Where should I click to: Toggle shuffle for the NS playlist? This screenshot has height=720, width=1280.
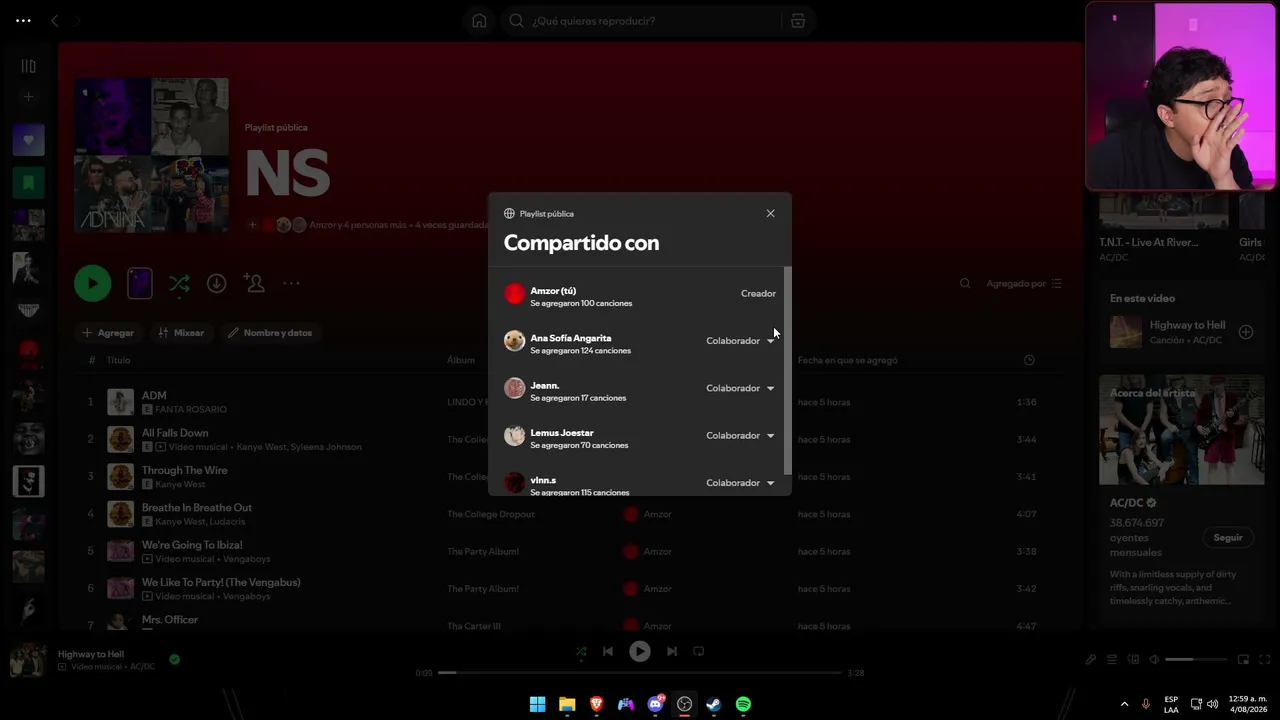click(x=179, y=284)
